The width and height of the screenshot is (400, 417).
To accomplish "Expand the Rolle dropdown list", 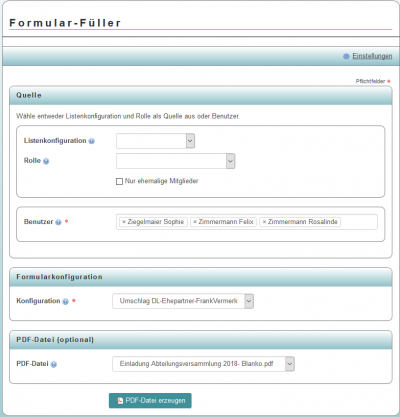I will click(176, 161).
